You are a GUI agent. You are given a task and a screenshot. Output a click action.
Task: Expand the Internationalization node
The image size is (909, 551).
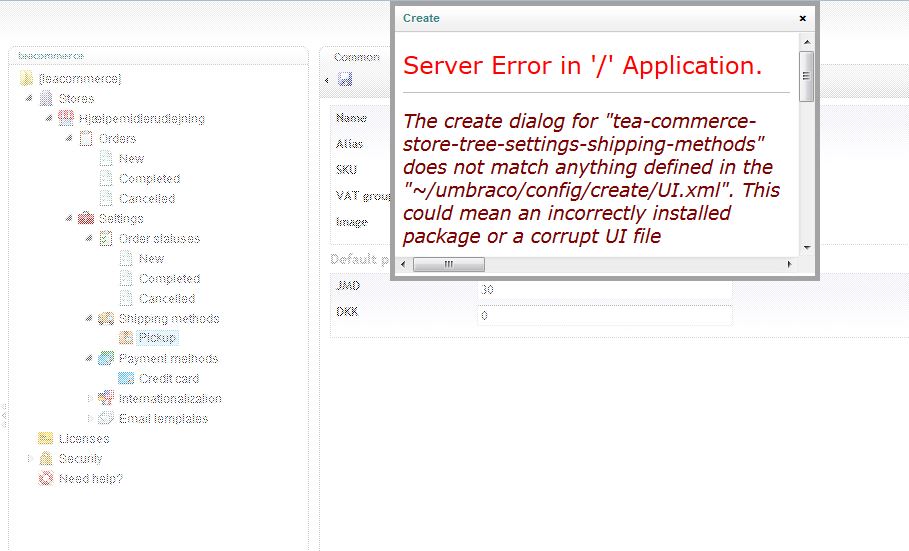click(x=89, y=398)
